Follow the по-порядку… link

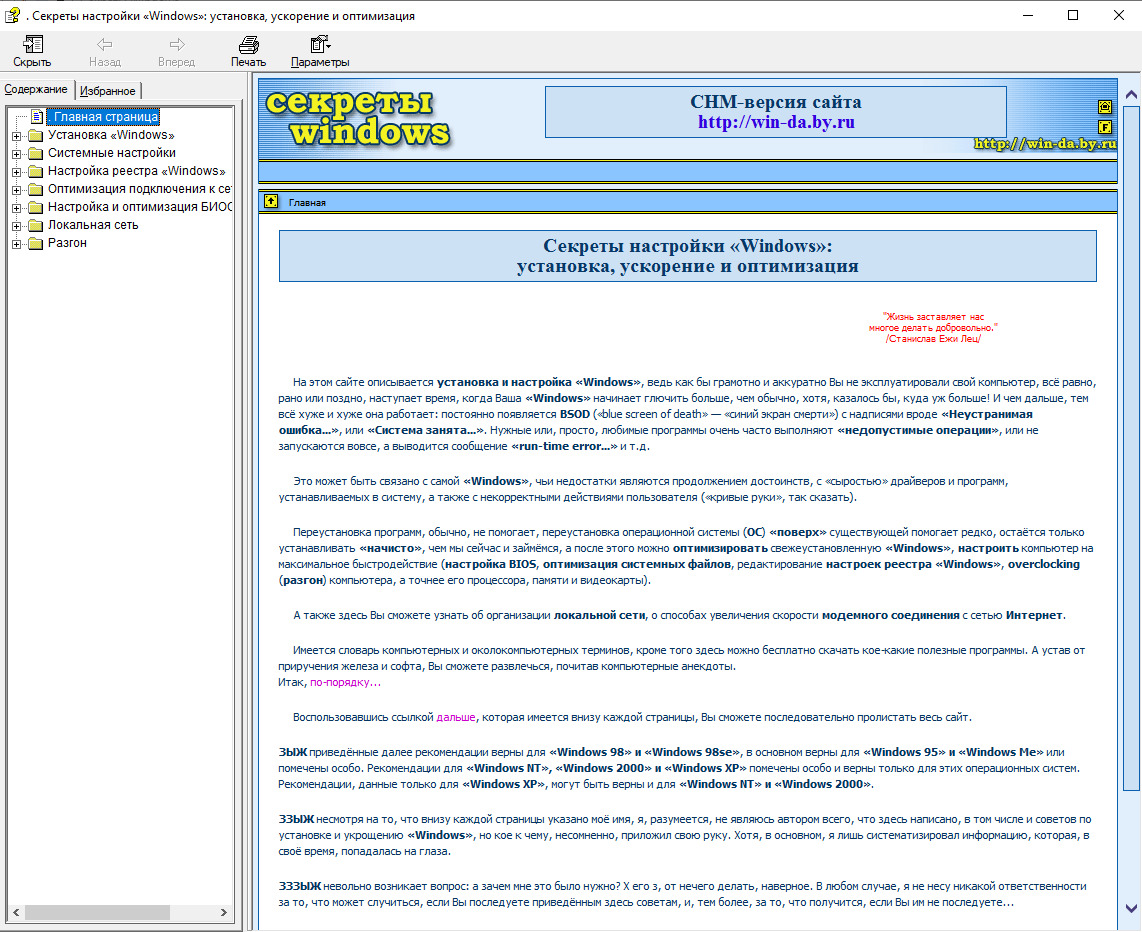(x=345, y=682)
